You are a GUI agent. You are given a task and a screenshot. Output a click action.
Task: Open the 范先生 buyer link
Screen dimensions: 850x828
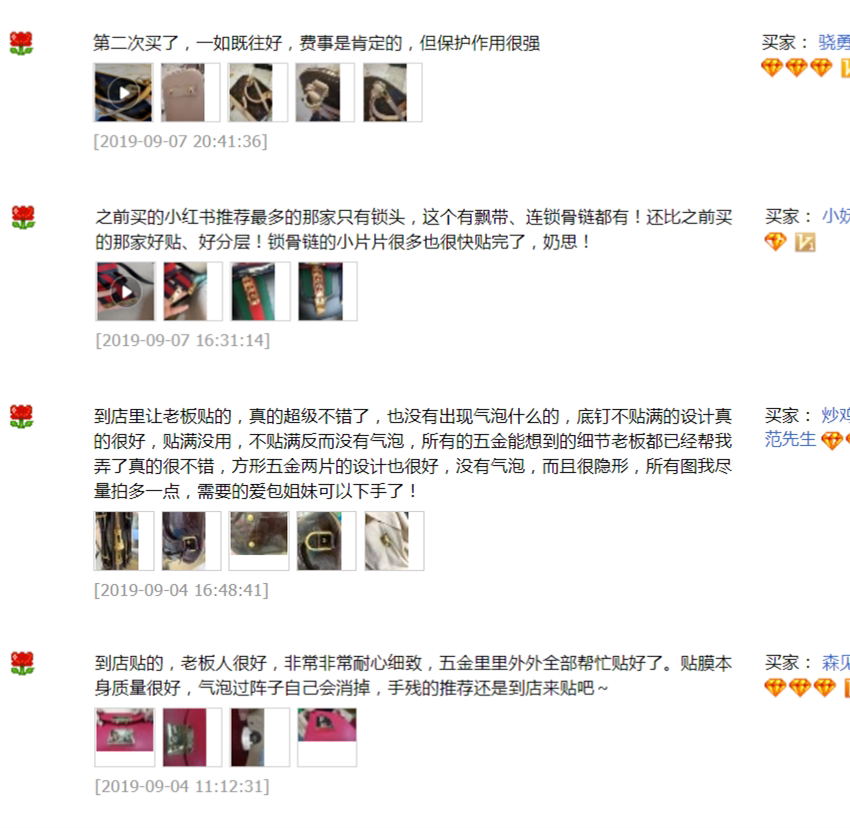point(790,439)
